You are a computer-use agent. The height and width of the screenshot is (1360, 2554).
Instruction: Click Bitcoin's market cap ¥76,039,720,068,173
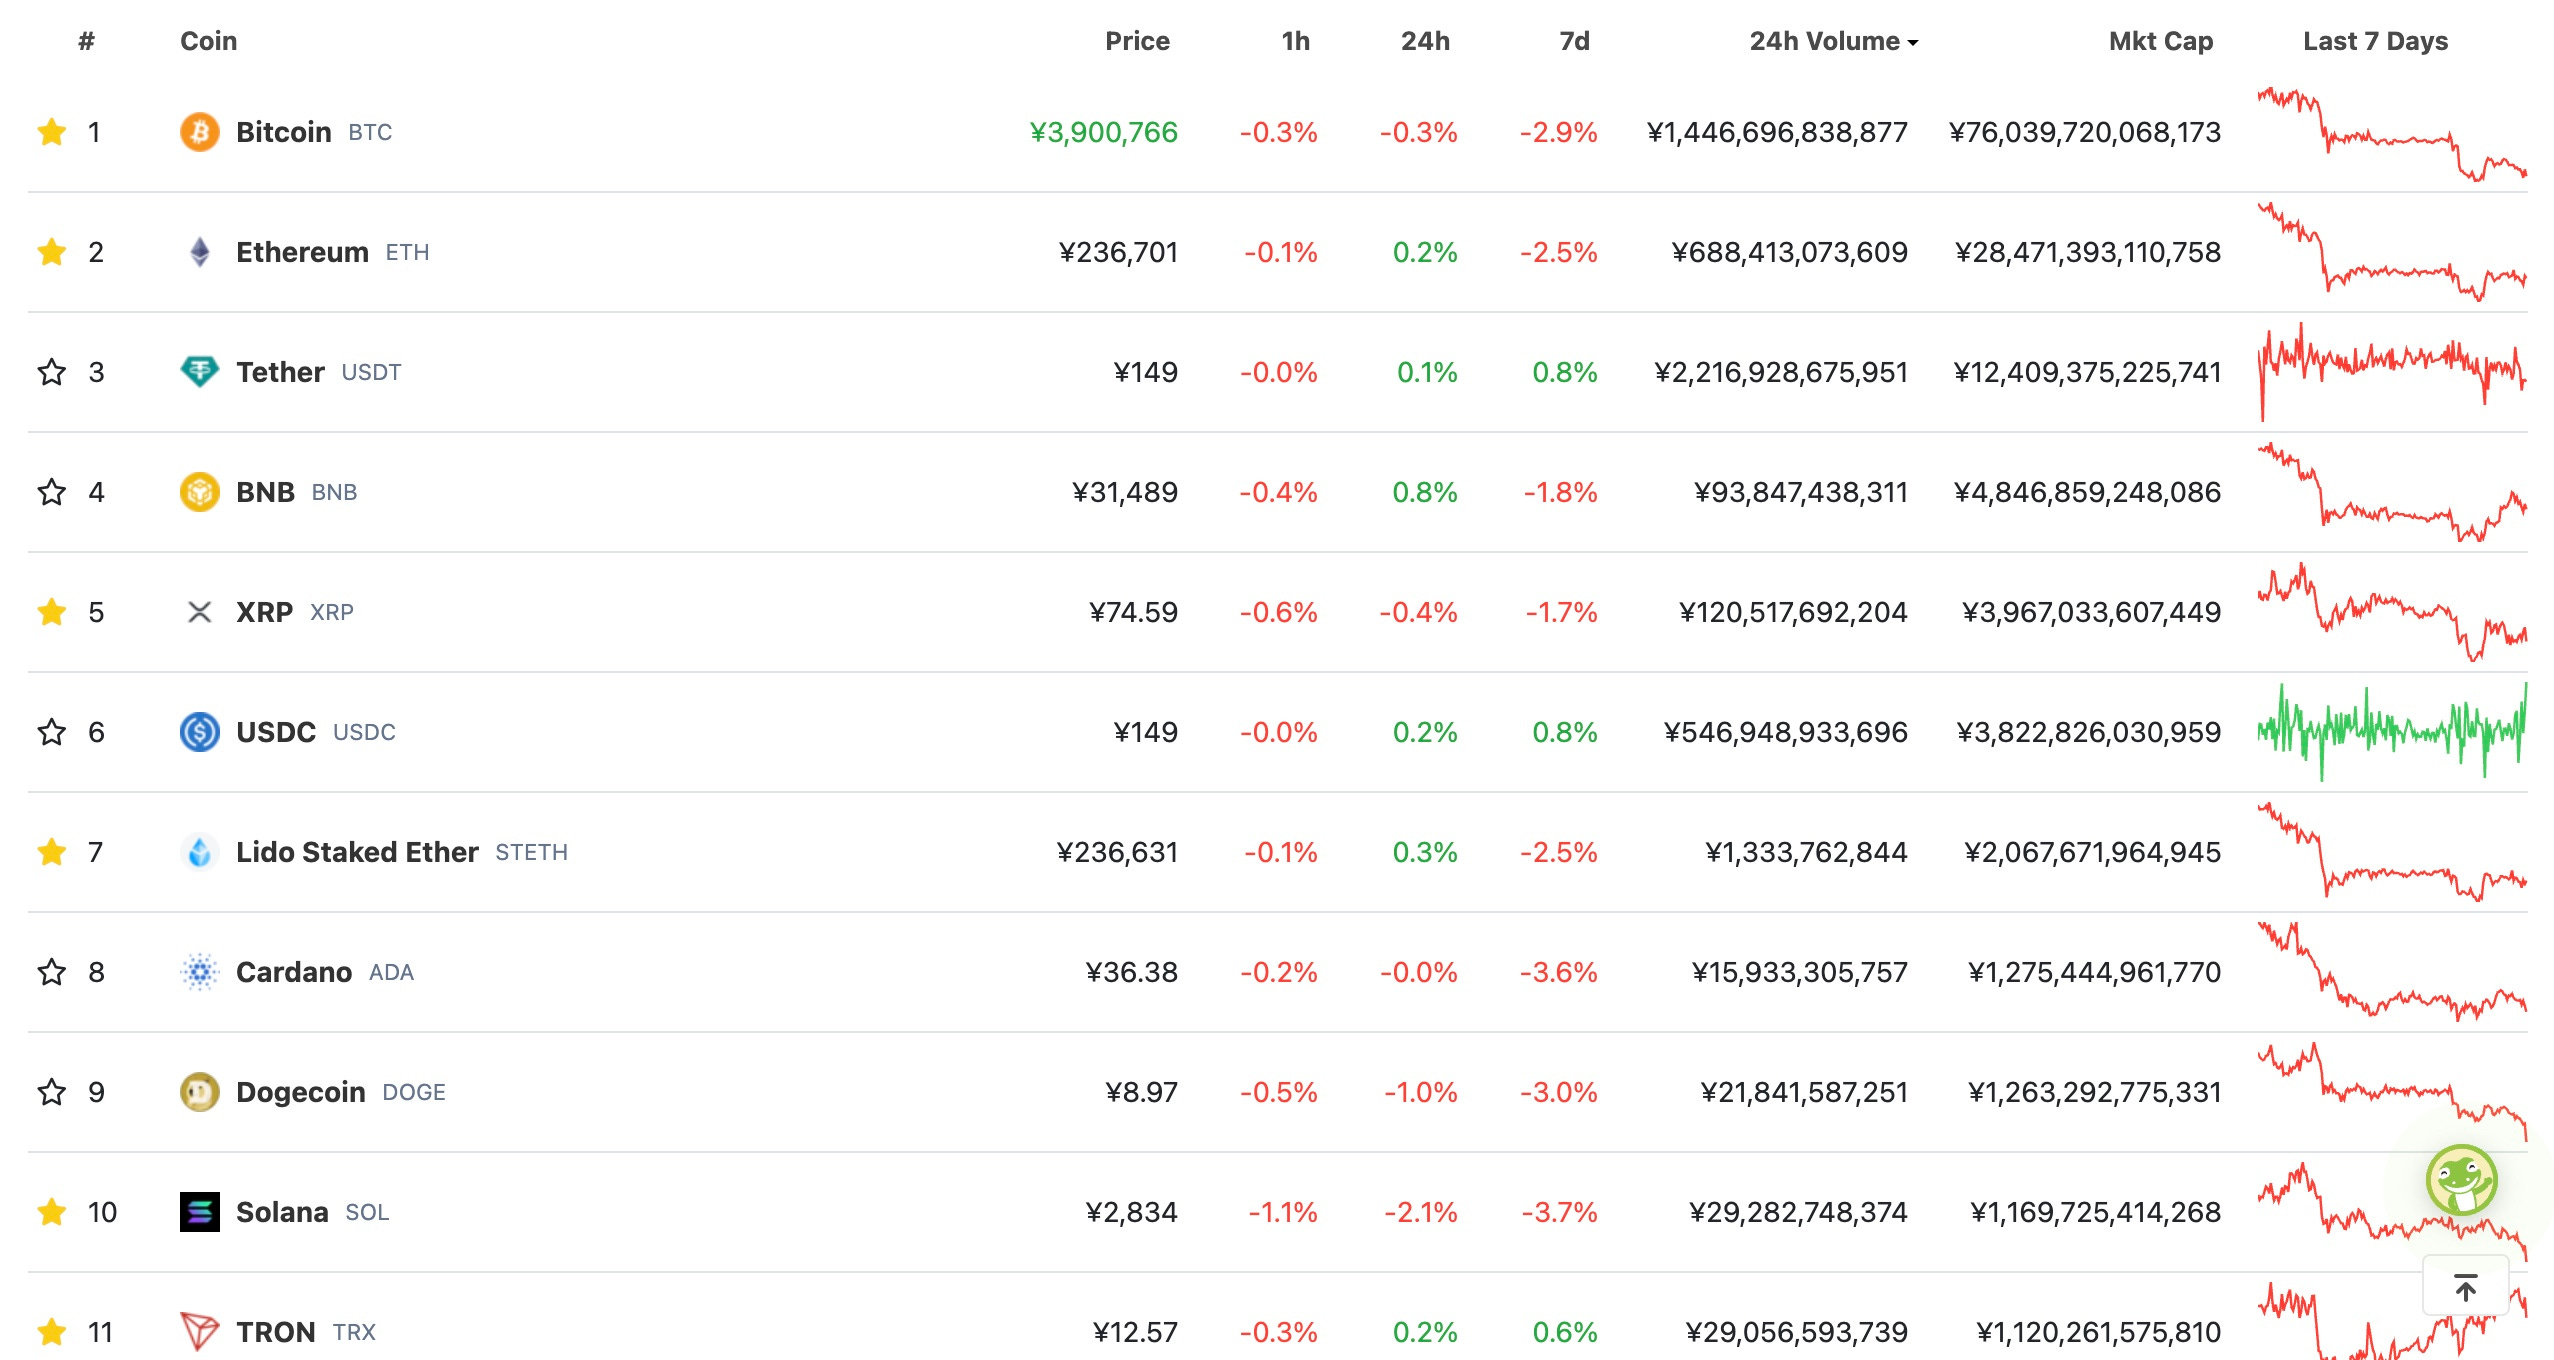tap(2085, 132)
